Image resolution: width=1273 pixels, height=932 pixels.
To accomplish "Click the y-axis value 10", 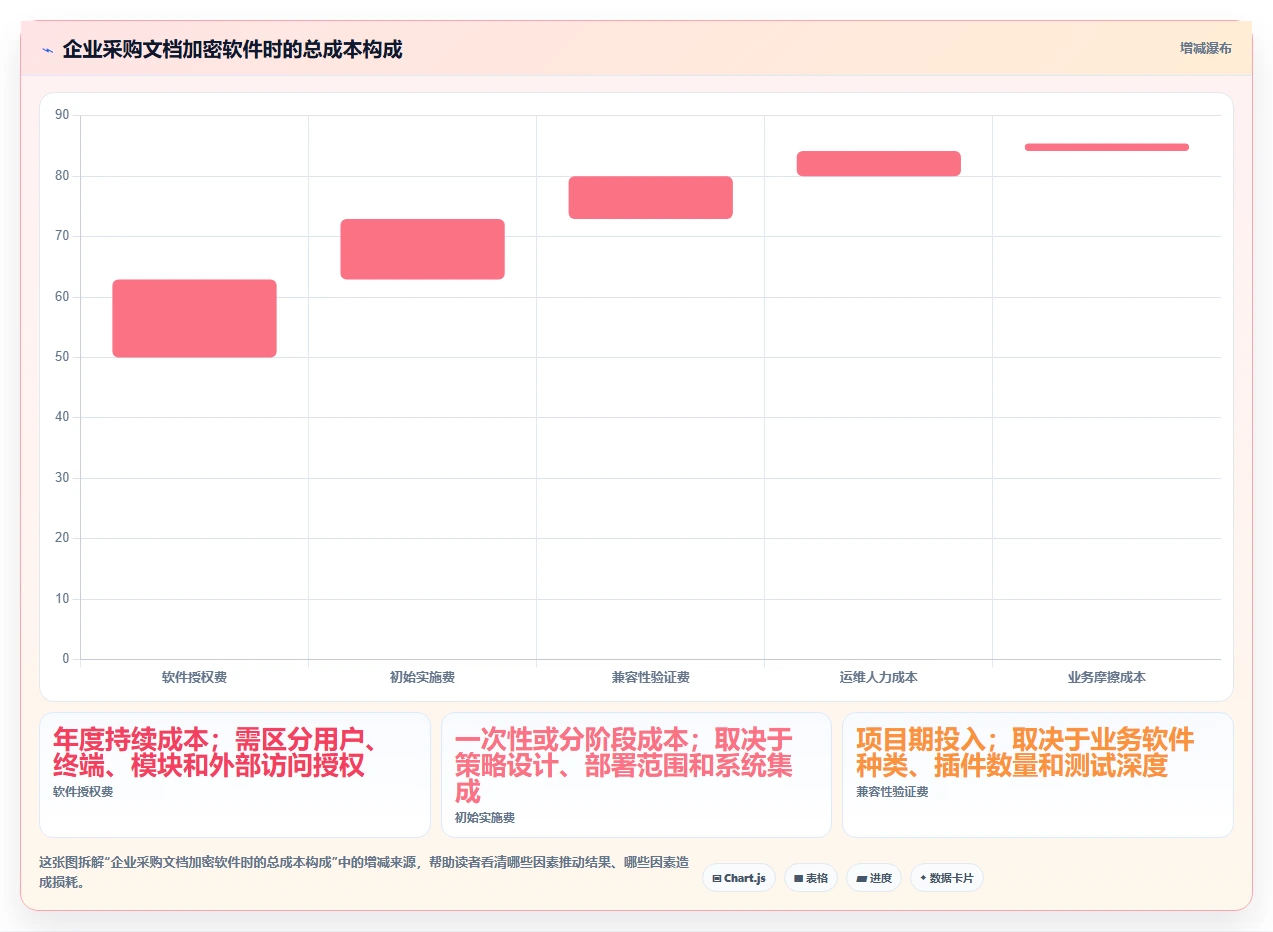I will tap(62, 599).
